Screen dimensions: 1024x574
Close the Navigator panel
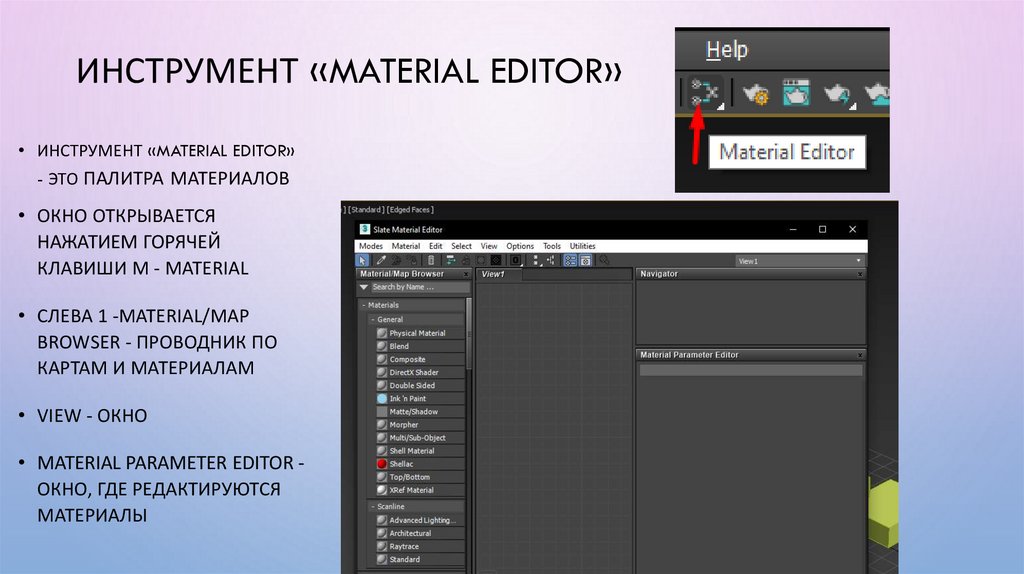(x=860, y=273)
